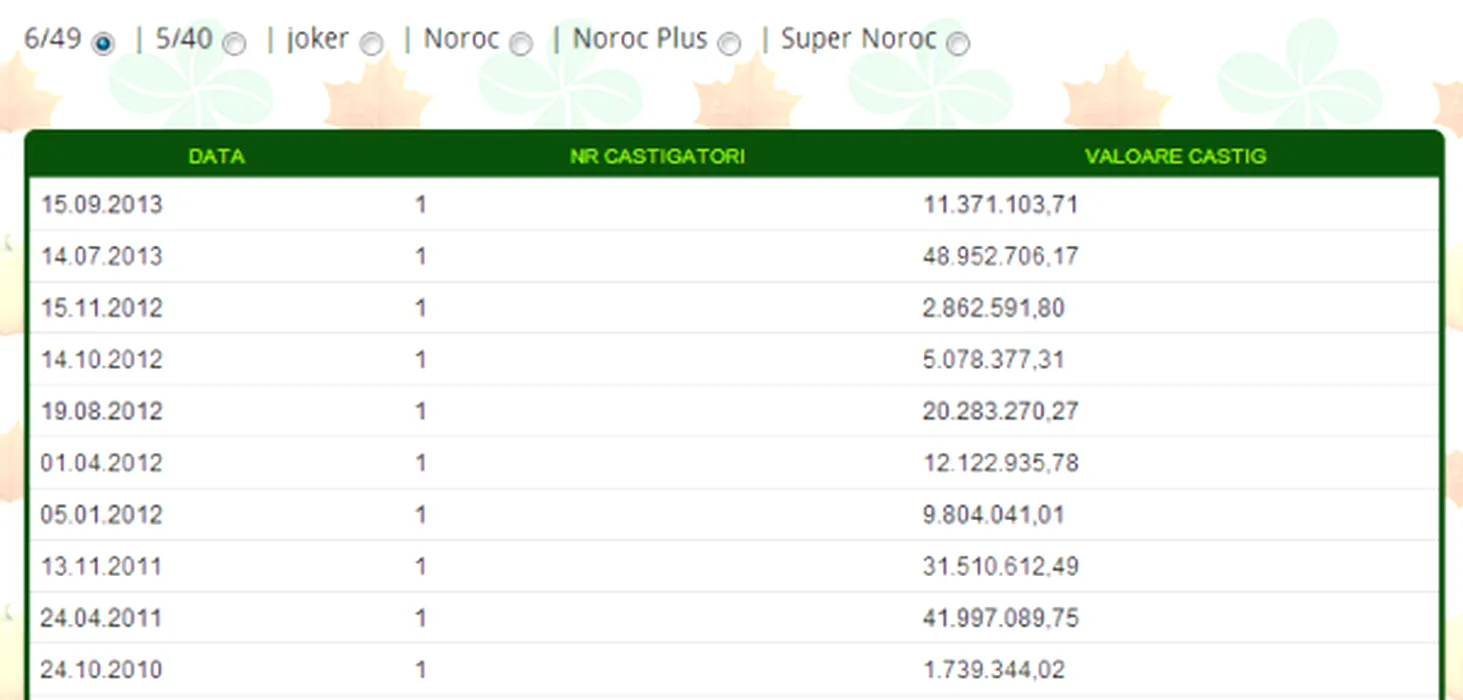Select the 19.08.2012 date row
Viewport: 1463px width, 700px height.
click(x=101, y=412)
